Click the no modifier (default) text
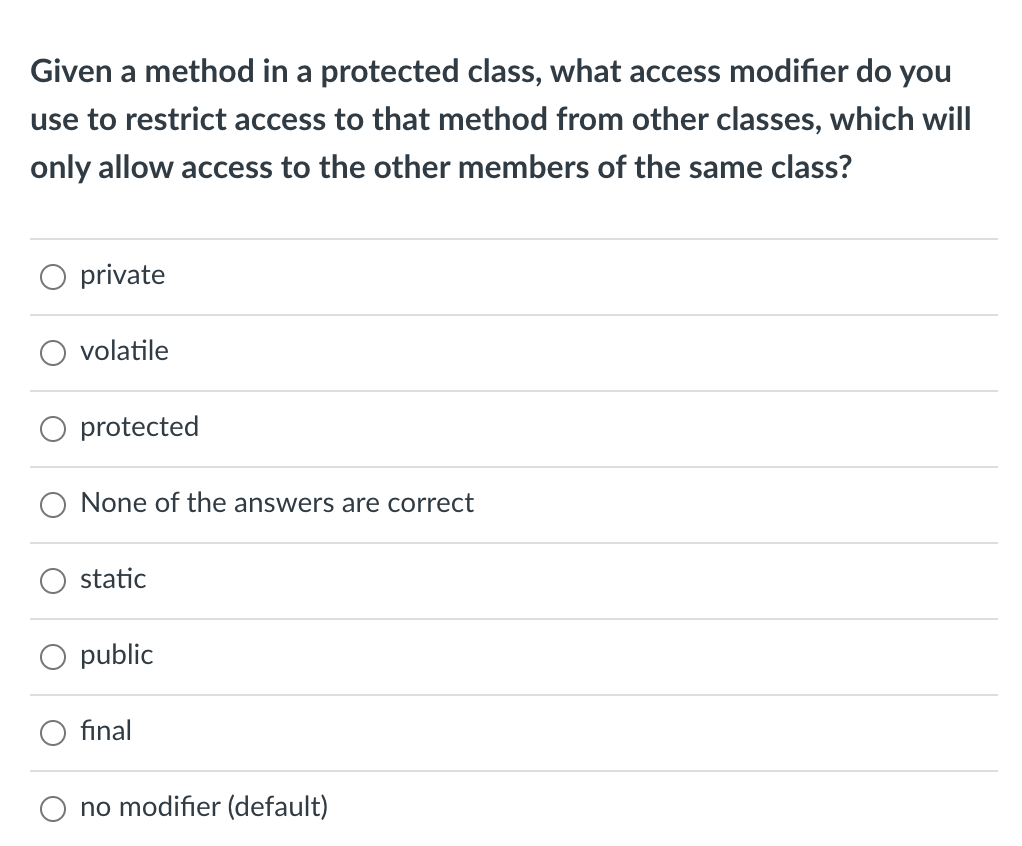Image resolution: width=1022 pixels, height=846 pixels. [x=204, y=807]
